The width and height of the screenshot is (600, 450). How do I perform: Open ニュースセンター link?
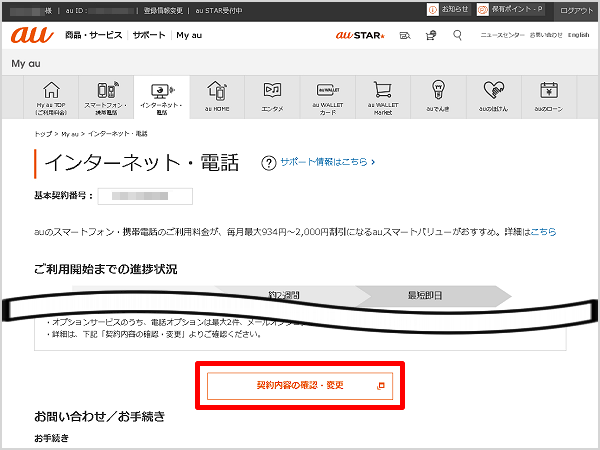[x=502, y=35]
